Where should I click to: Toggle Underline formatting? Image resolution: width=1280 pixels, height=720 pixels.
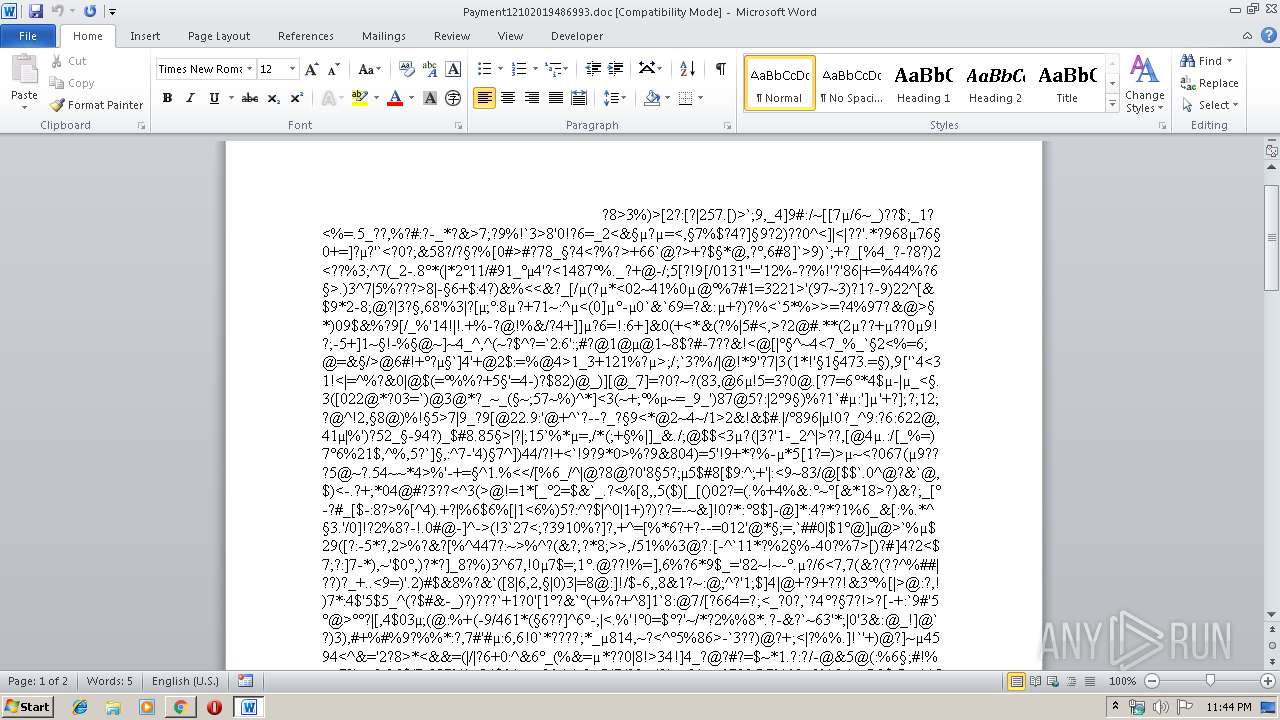tap(213, 98)
